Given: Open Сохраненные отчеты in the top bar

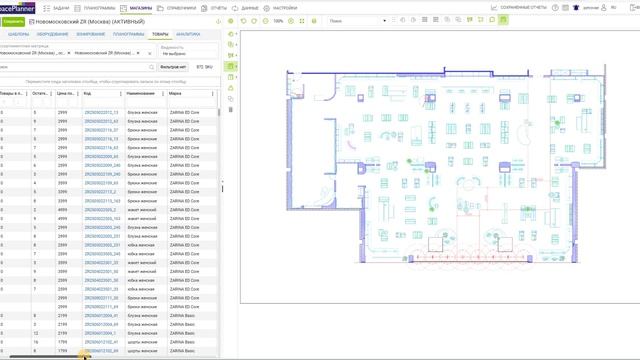Looking at the screenshot, I should click(x=518, y=8).
